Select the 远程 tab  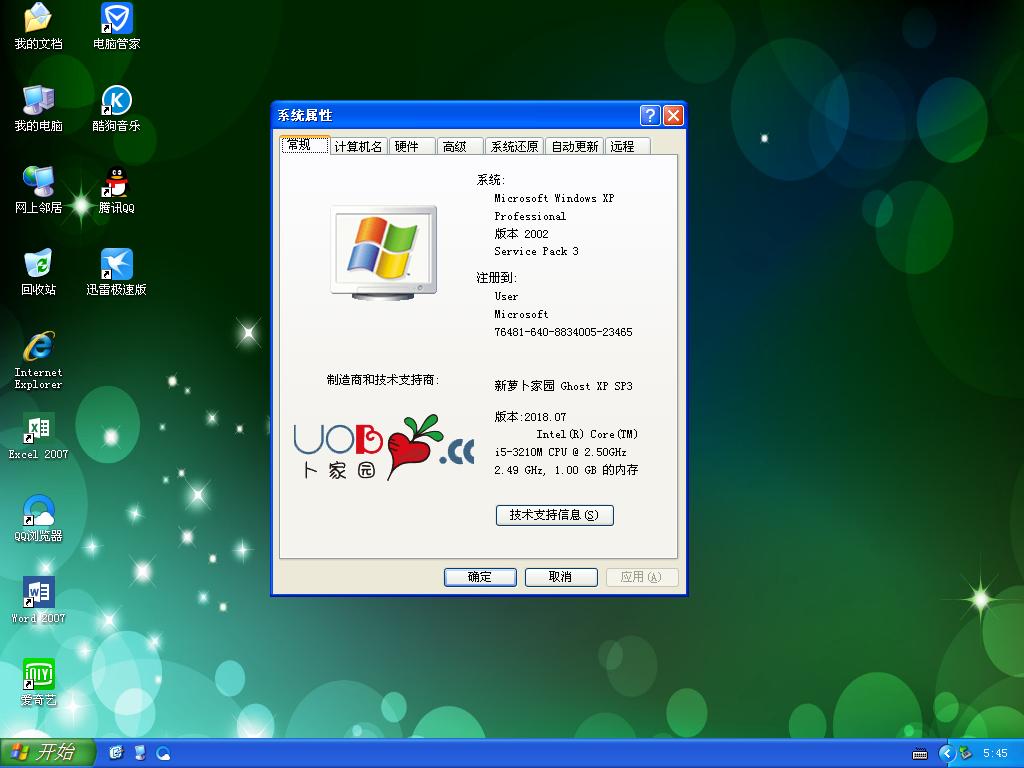pyautogui.click(x=625, y=145)
